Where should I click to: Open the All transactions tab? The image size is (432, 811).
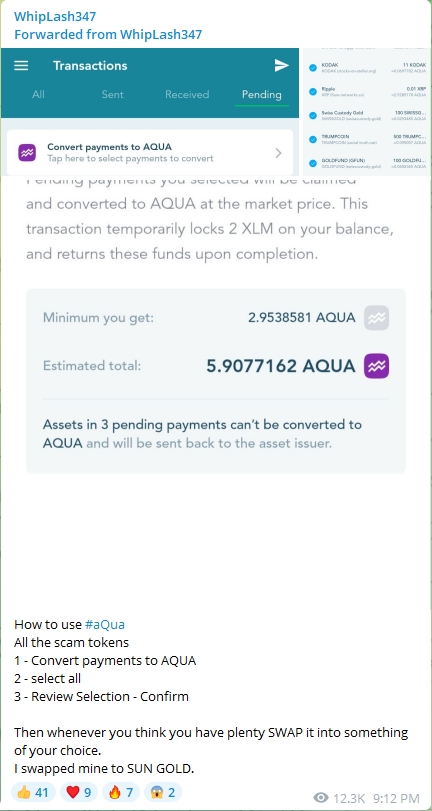(x=38, y=95)
